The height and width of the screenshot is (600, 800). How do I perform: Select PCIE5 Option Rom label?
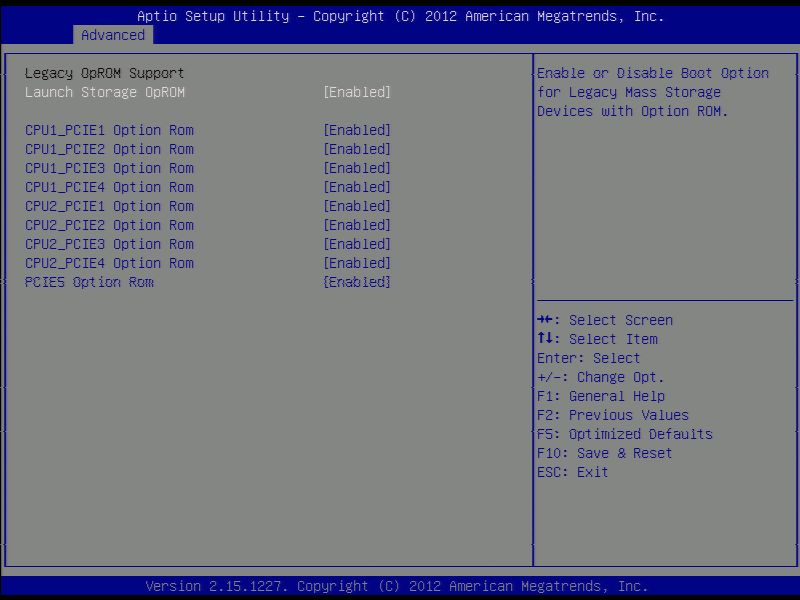[x=89, y=282]
